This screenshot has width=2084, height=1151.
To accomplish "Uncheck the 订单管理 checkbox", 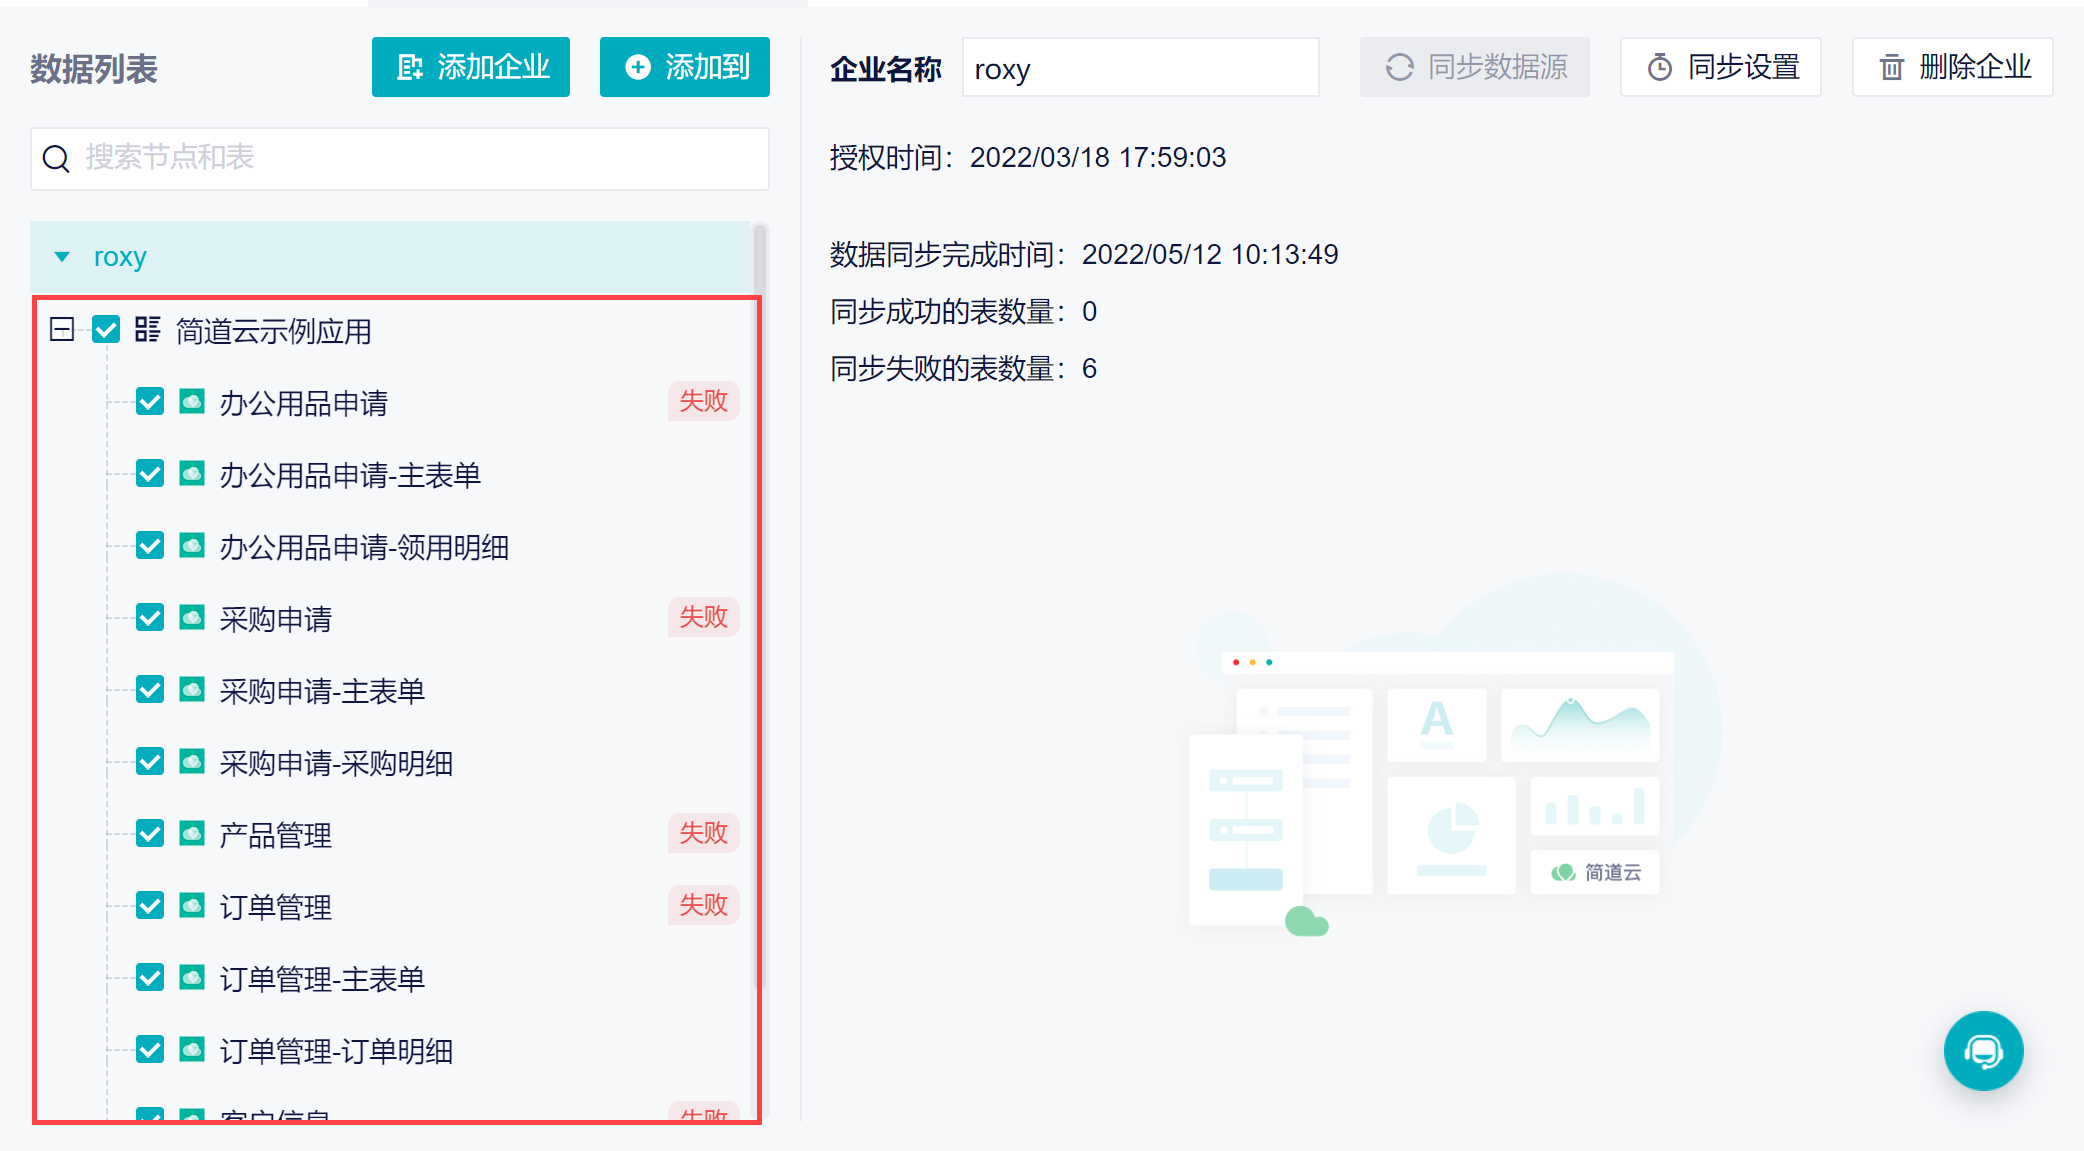I will point(150,906).
